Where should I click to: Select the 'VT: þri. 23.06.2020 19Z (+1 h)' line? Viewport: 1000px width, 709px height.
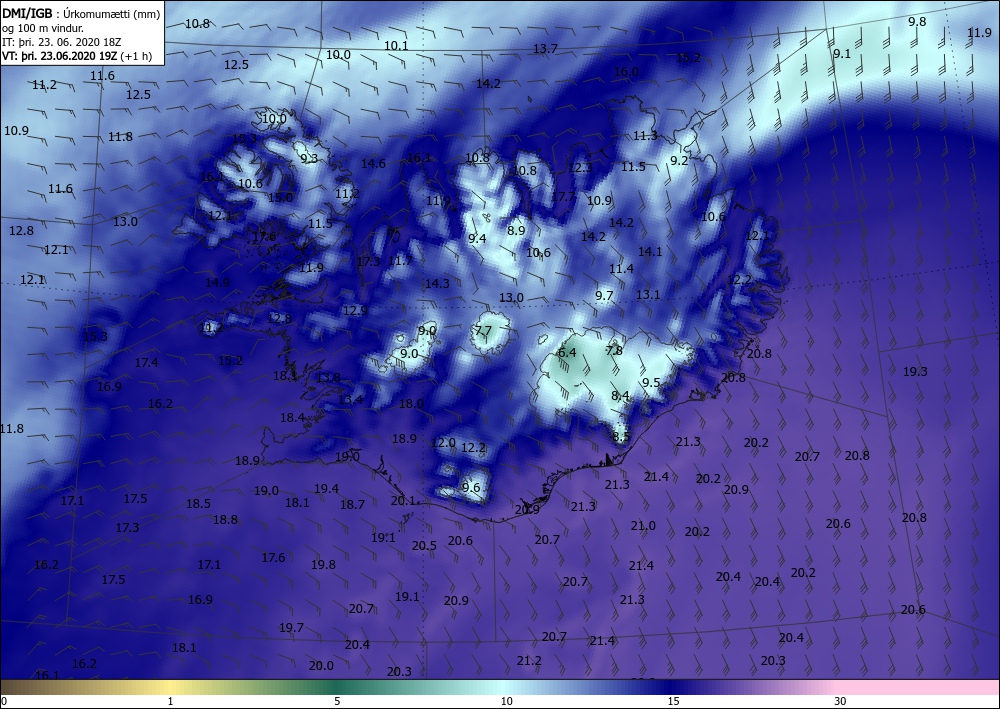77,56
